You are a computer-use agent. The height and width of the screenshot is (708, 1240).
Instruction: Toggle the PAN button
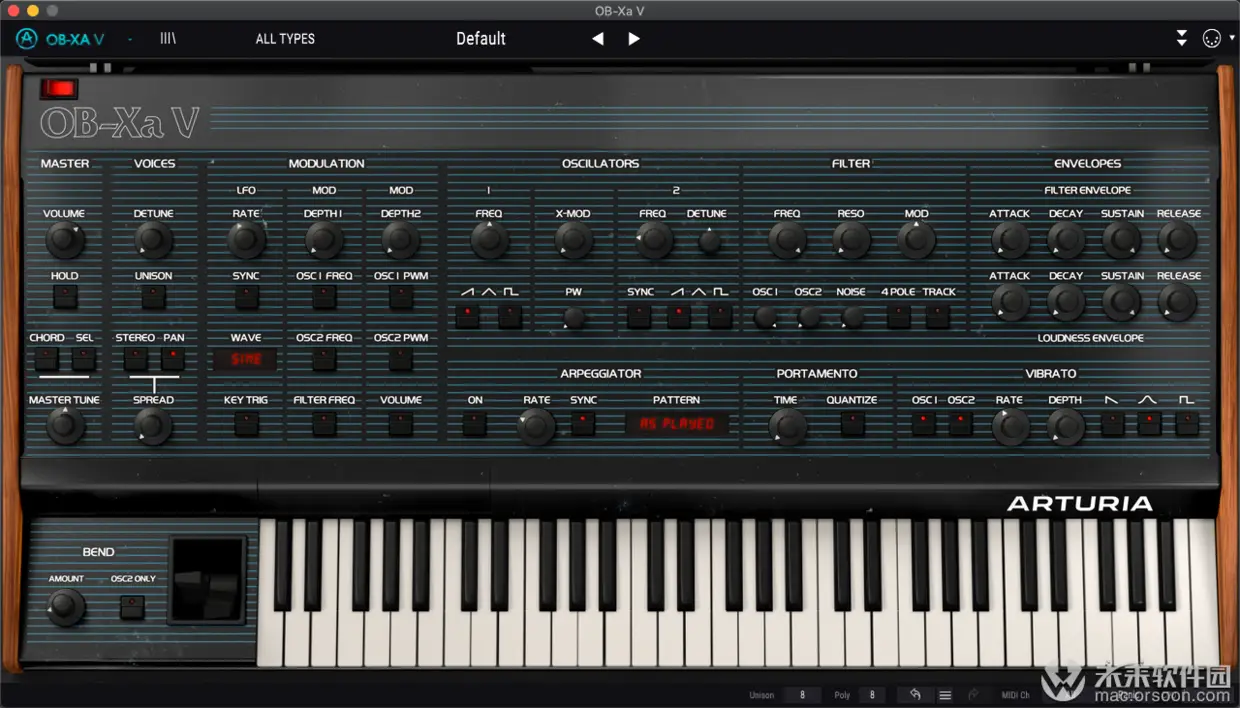173,359
